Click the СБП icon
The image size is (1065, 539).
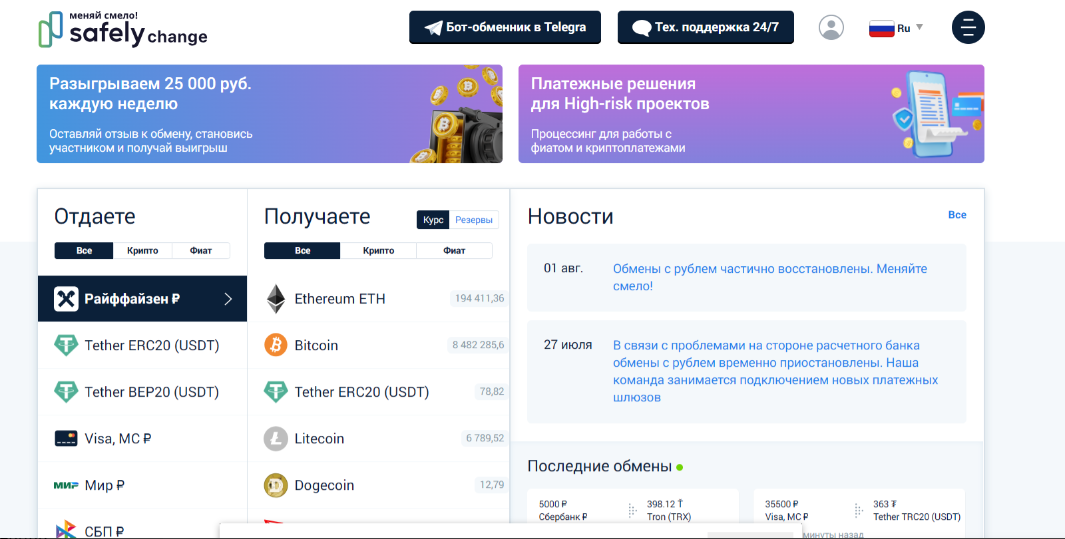pyautogui.click(x=66, y=529)
